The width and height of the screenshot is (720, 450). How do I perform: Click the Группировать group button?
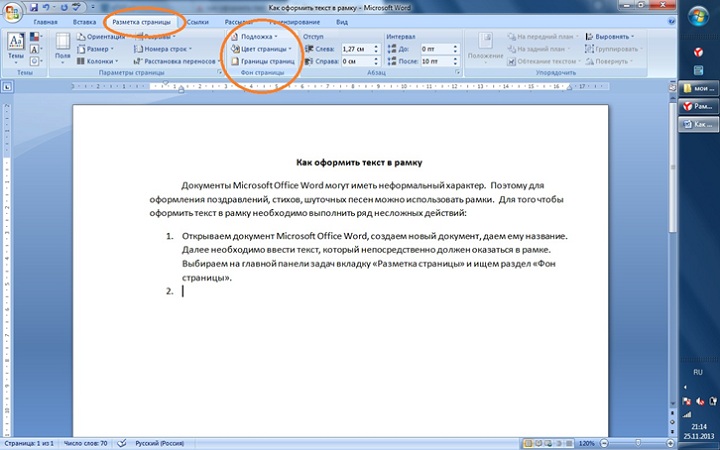click(x=613, y=49)
